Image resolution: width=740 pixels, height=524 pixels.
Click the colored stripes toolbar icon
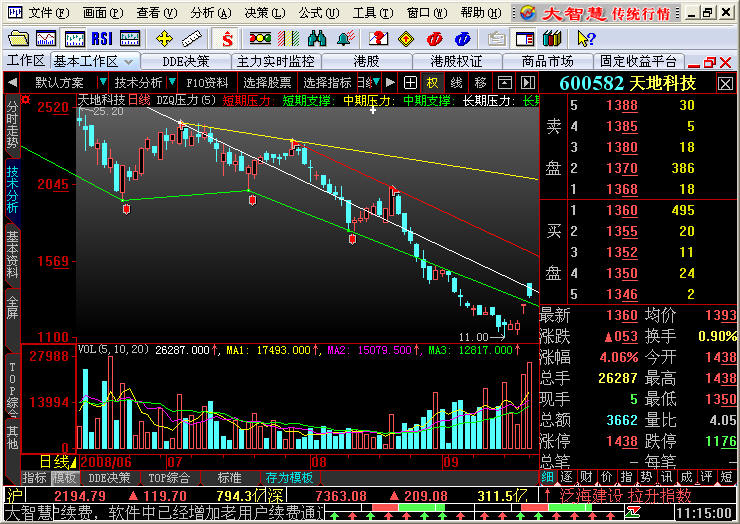point(288,38)
